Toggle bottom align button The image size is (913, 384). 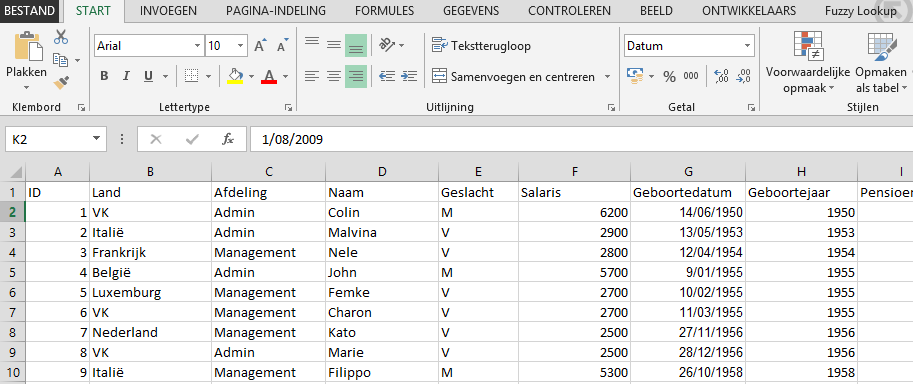pyautogui.click(x=356, y=45)
